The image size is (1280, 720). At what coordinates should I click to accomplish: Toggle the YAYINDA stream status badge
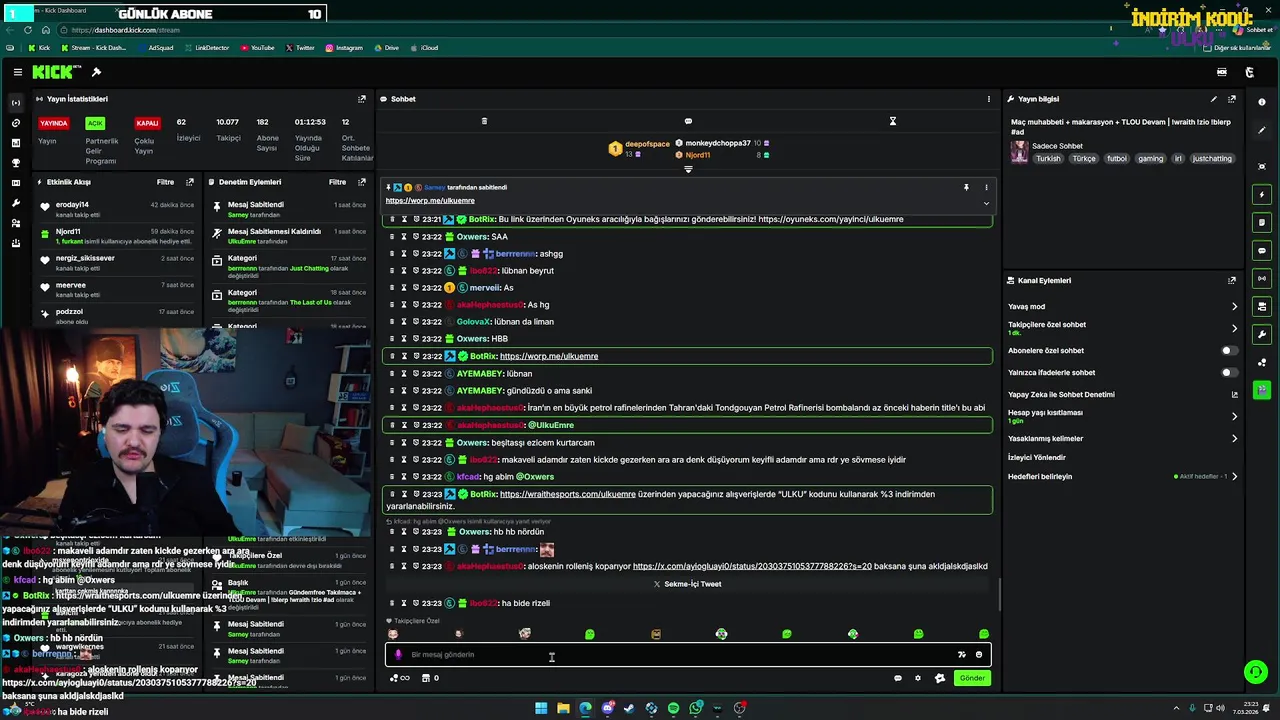(x=53, y=123)
